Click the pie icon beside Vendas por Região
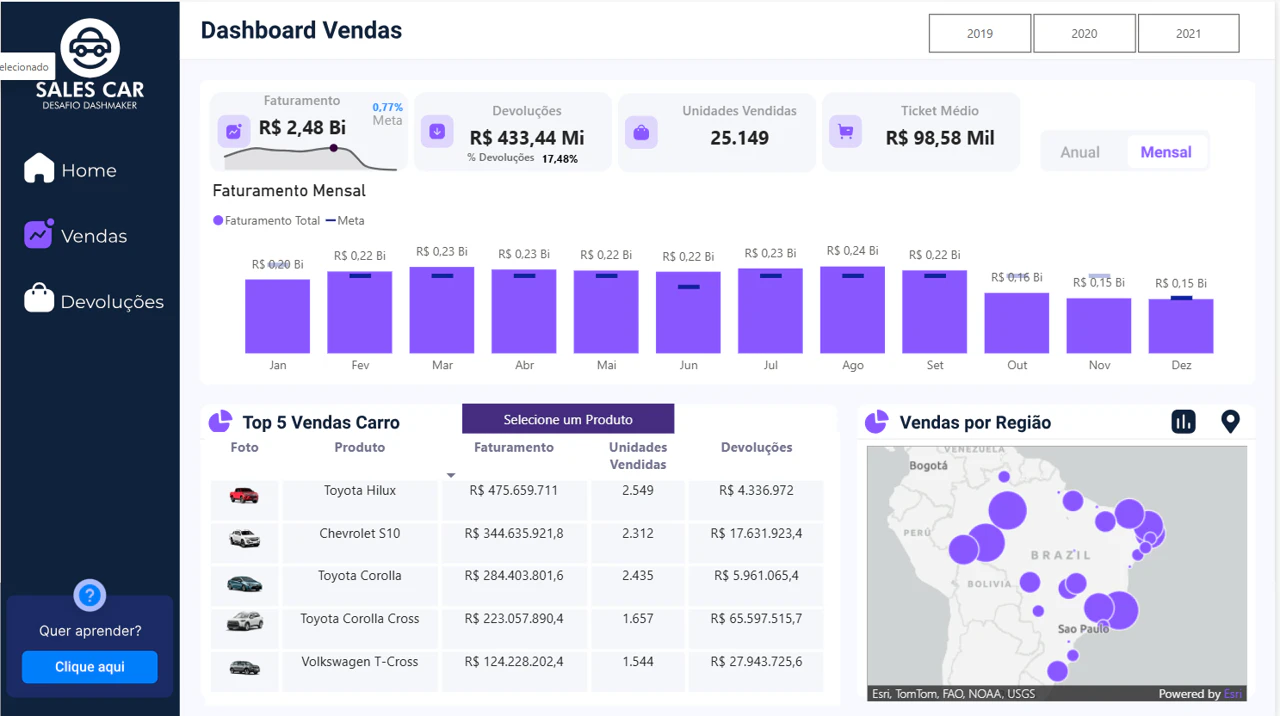The width and height of the screenshot is (1280, 716). click(x=876, y=422)
